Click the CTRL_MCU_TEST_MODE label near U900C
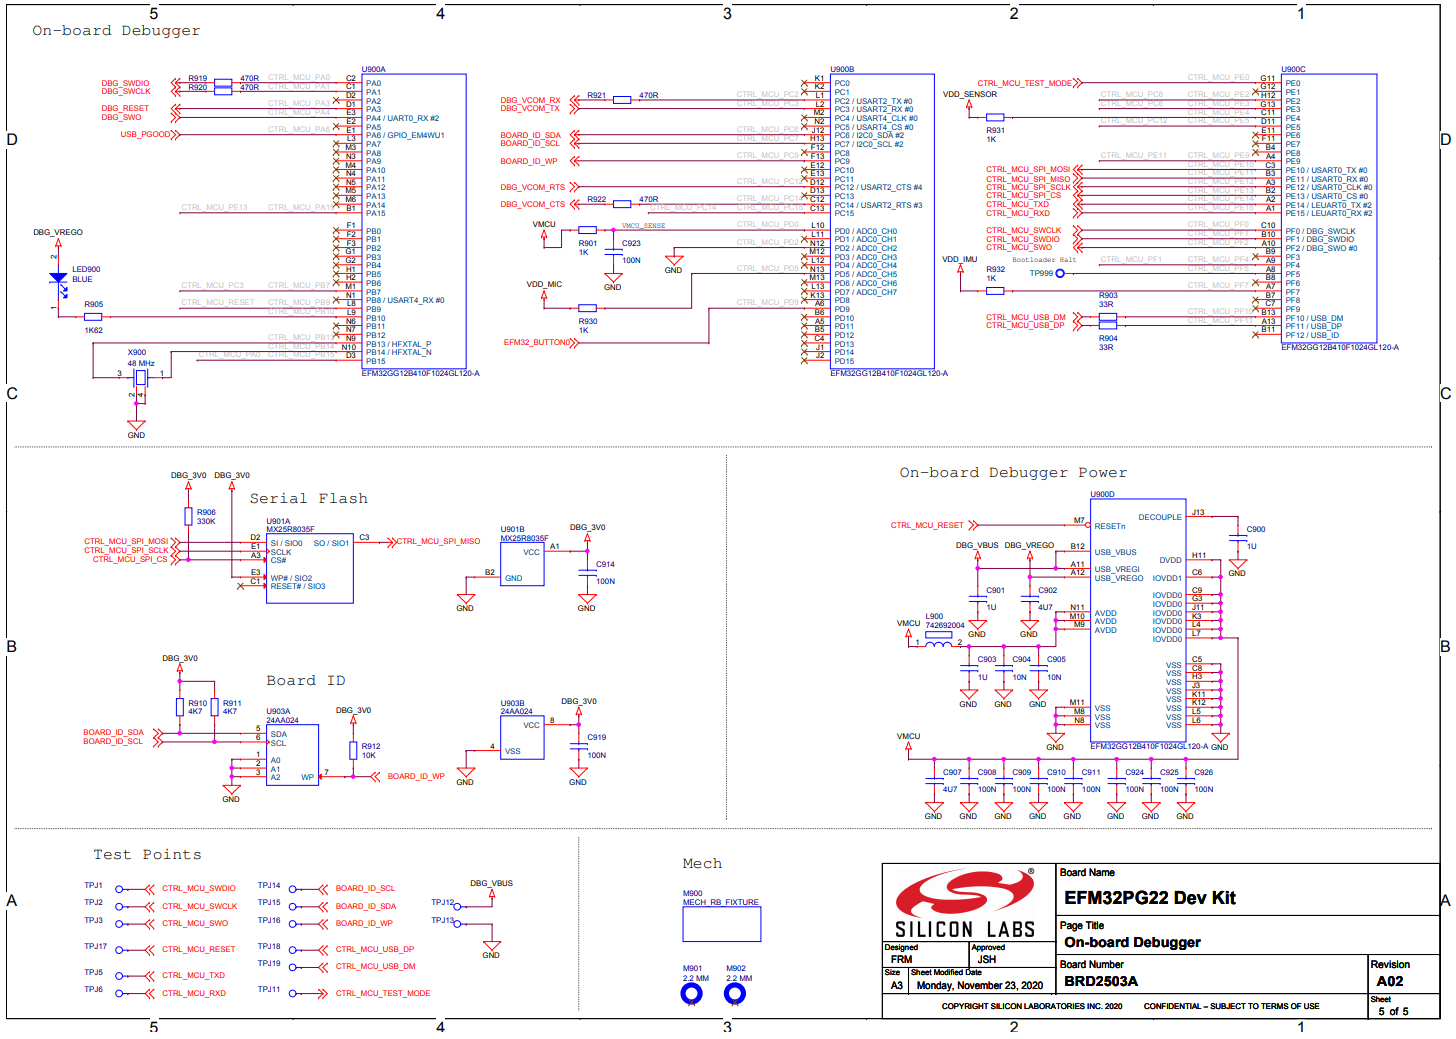Viewport: 1456px width, 1039px height. coord(1024,84)
